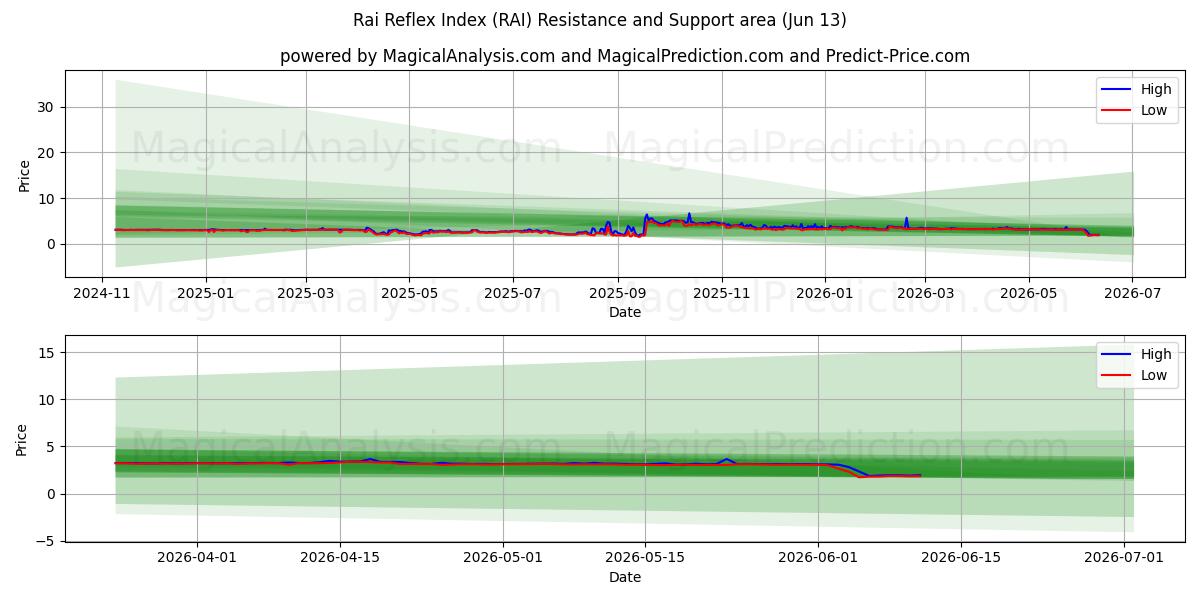The image size is (1200, 600).
Task: Click the 'Date' axis label under bottom chart
Action: point(625,578)
